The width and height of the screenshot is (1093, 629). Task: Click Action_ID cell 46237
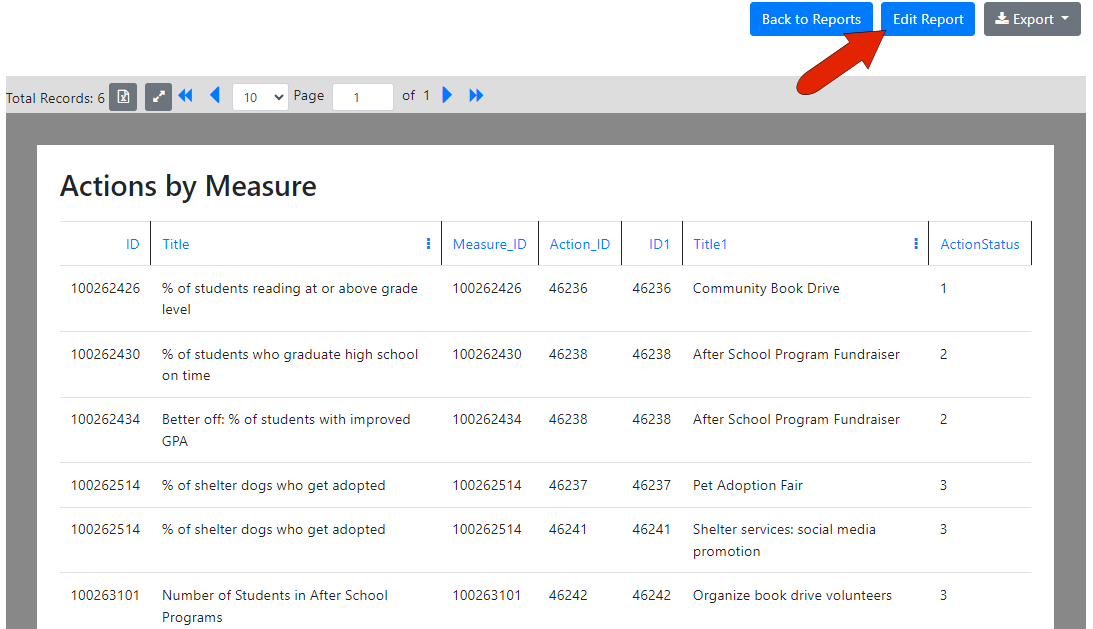[x=568, y=485]
